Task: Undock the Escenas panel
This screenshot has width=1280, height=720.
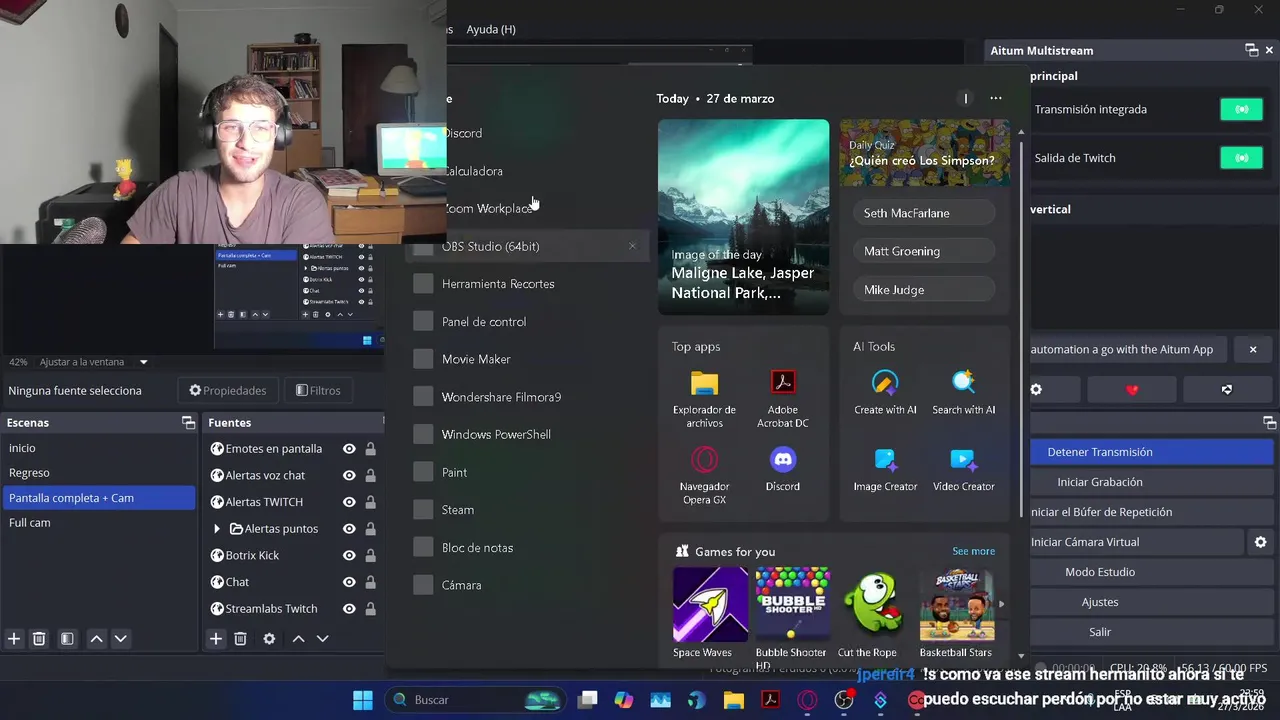Action: [x=188, y=422]
